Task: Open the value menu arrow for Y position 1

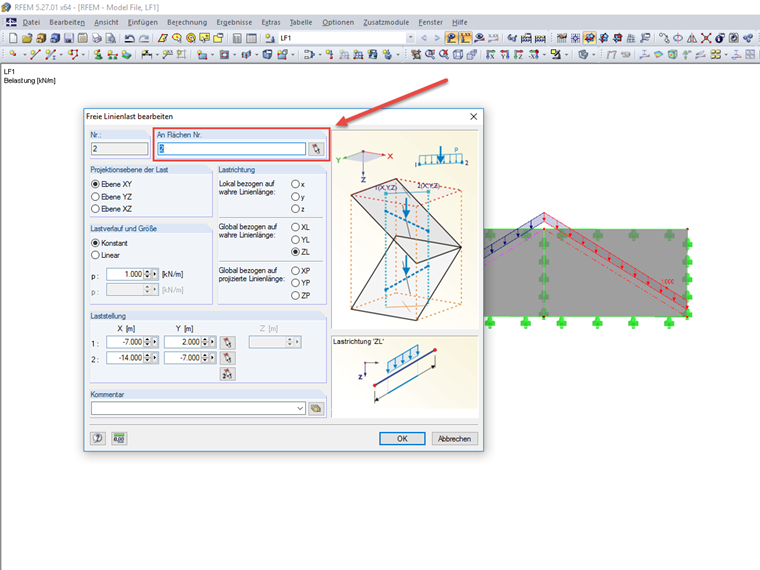Action: (x=213, y=342)
